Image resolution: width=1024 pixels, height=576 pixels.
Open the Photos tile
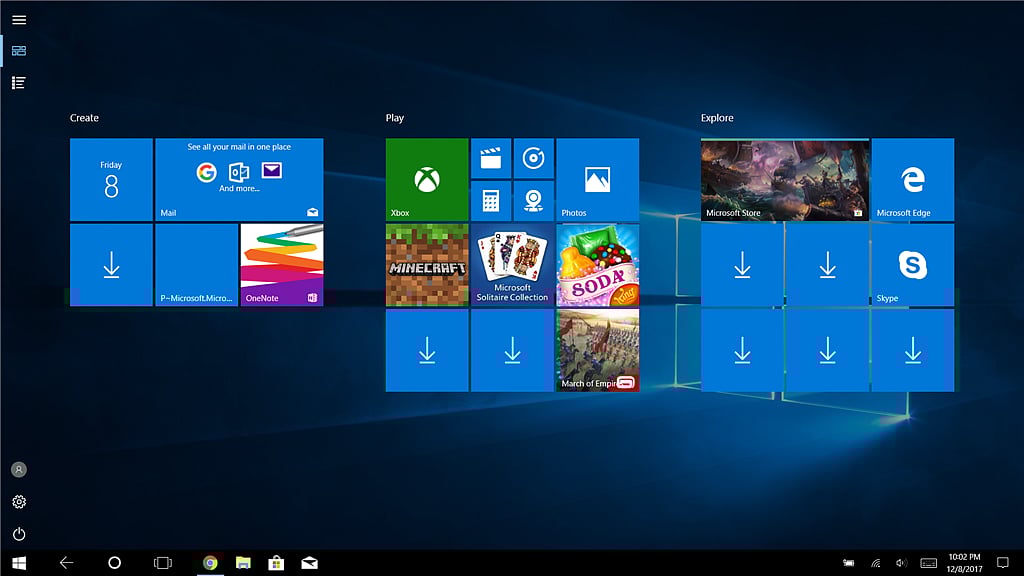597,180
